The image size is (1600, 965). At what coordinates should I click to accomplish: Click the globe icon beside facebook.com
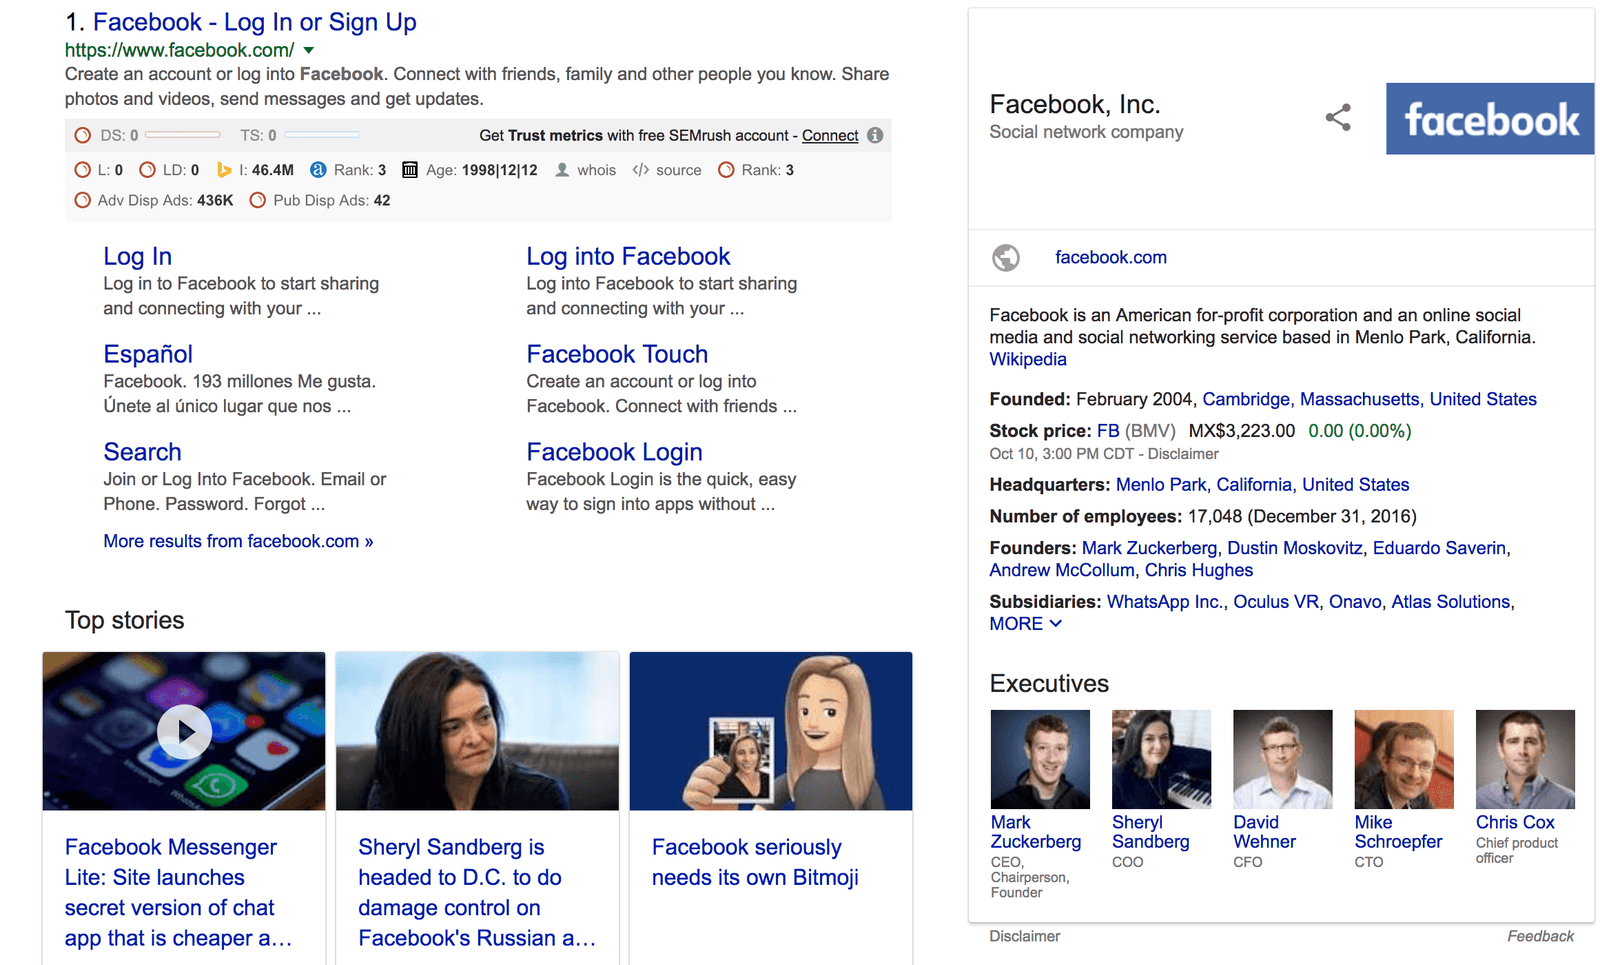pyautogui.click(x=1006, y=258)
